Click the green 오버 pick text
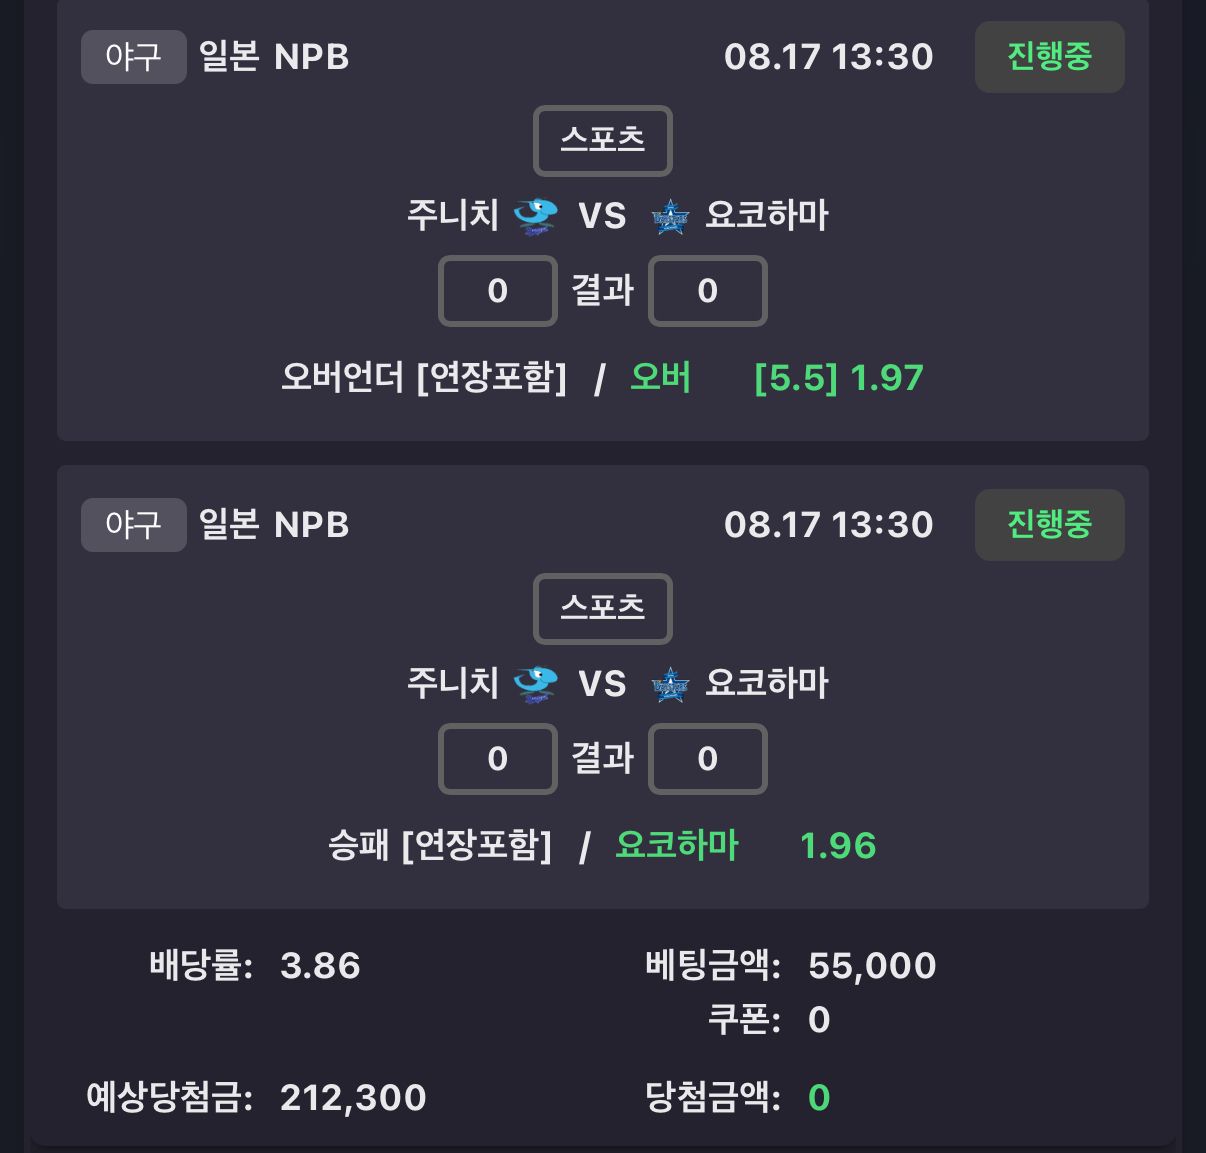 pyautogui.click(x=661, y=378)
